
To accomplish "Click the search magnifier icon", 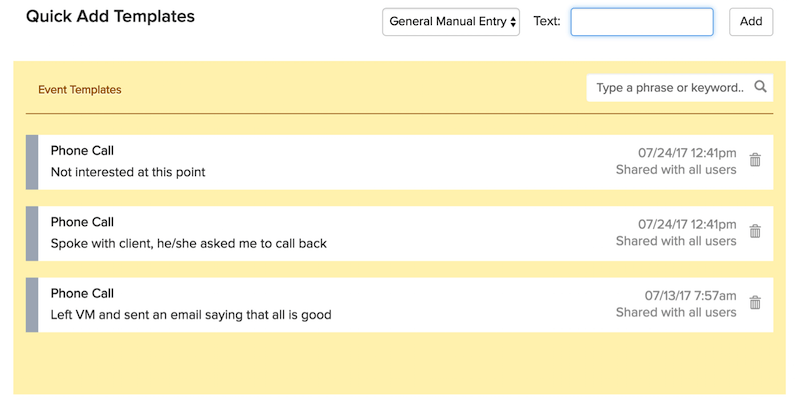I will click(x=761, y=87).
